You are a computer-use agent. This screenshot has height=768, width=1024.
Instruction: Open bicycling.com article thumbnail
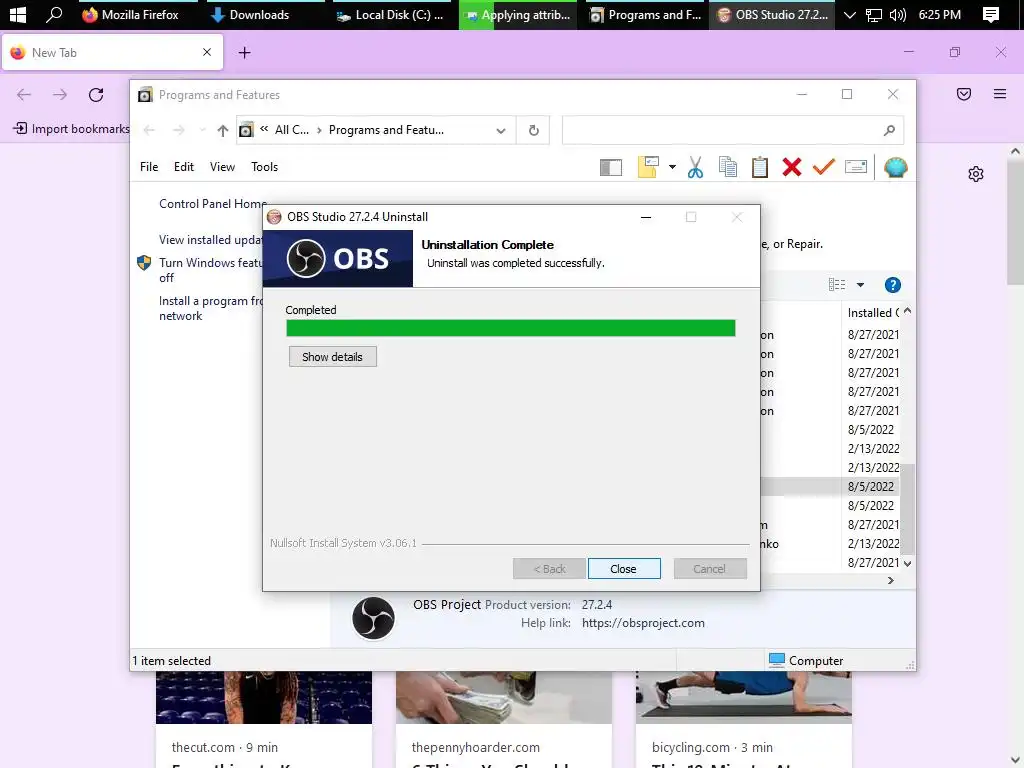(x=744, y=697)
